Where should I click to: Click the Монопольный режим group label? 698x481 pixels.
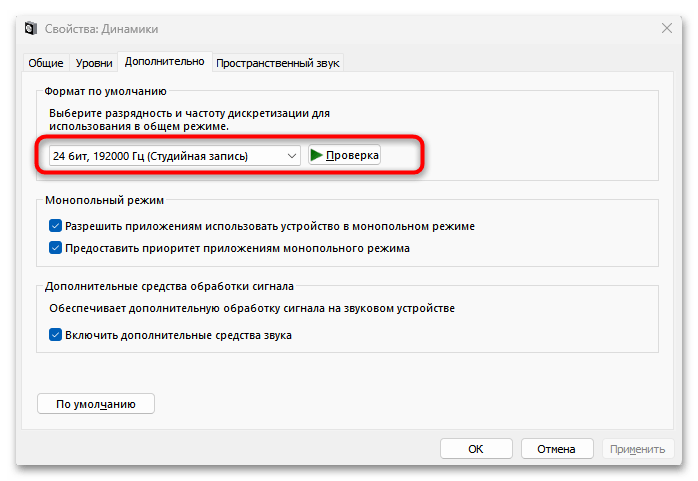(105, 200)
